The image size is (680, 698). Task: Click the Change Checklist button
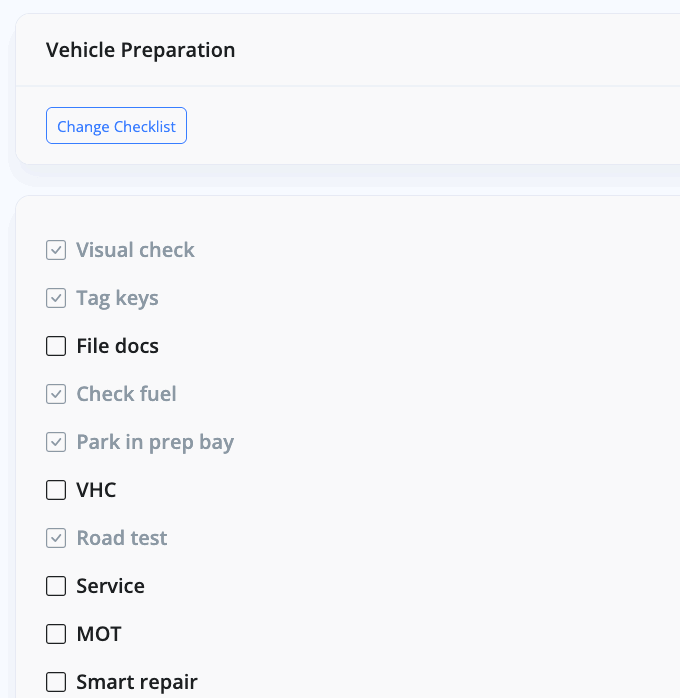pos(116,127)
